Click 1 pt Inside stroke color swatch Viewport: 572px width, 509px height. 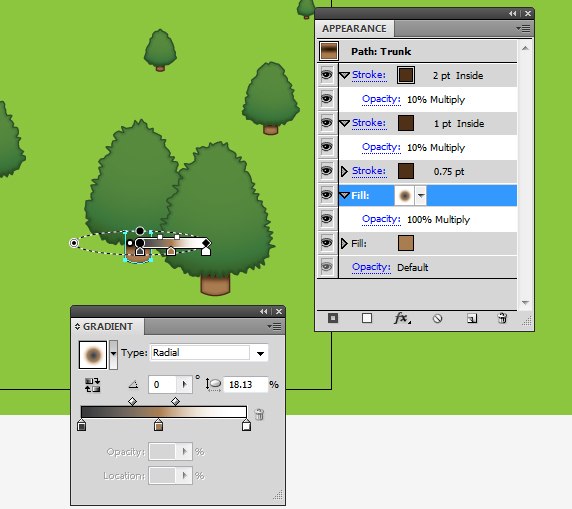(406, 123)
